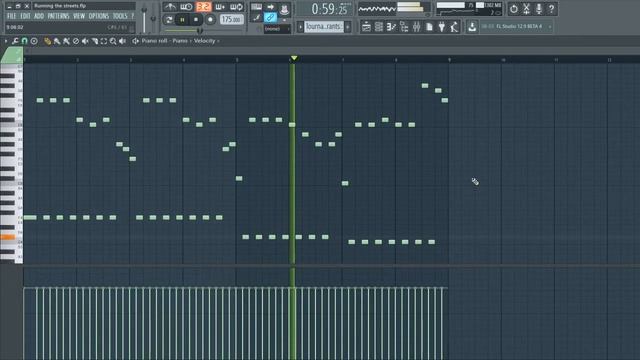Screen dimensions: 640x360
Task: Open piano roll wrench tools icon
Action: pos(15,41)
